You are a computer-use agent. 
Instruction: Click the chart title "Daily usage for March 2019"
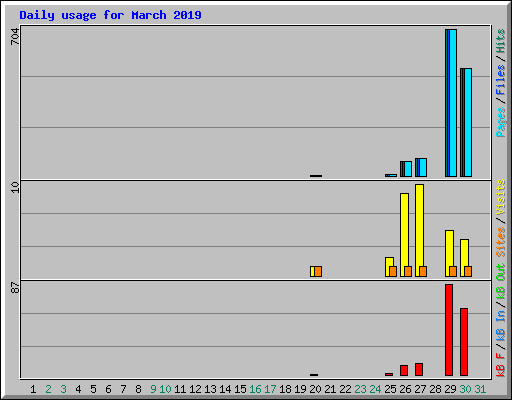click(x=110, y=15)
